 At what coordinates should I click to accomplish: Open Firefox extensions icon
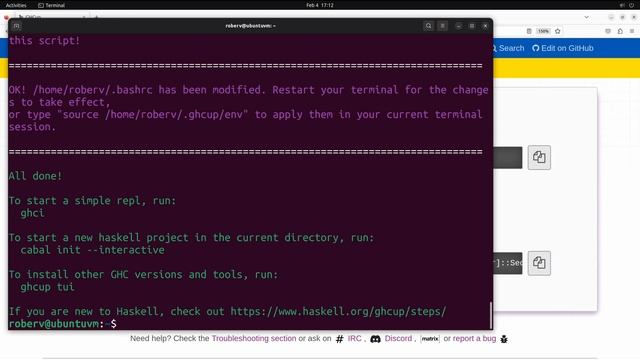pyautogui.click(x=620, y=31)
